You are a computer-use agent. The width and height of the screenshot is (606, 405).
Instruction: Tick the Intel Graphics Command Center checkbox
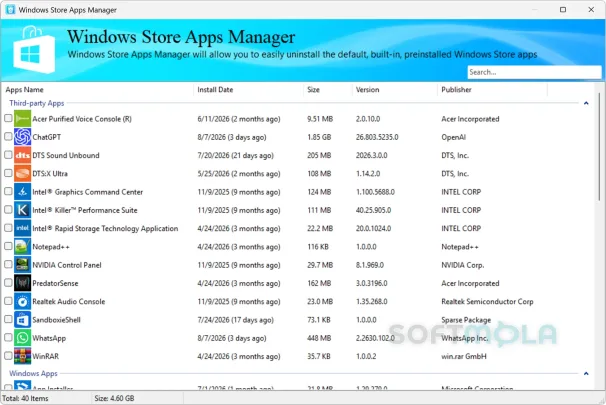click(8, 191)
